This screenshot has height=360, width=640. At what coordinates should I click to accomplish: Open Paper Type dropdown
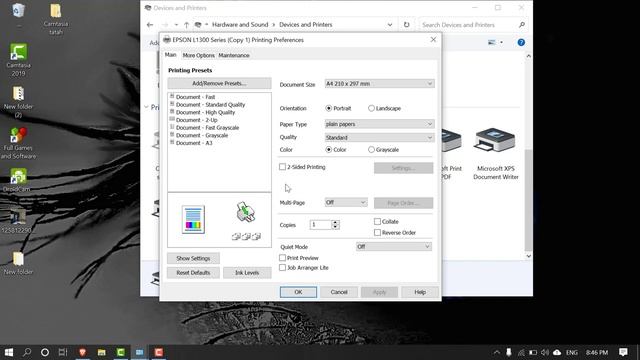tap(379, 124)
